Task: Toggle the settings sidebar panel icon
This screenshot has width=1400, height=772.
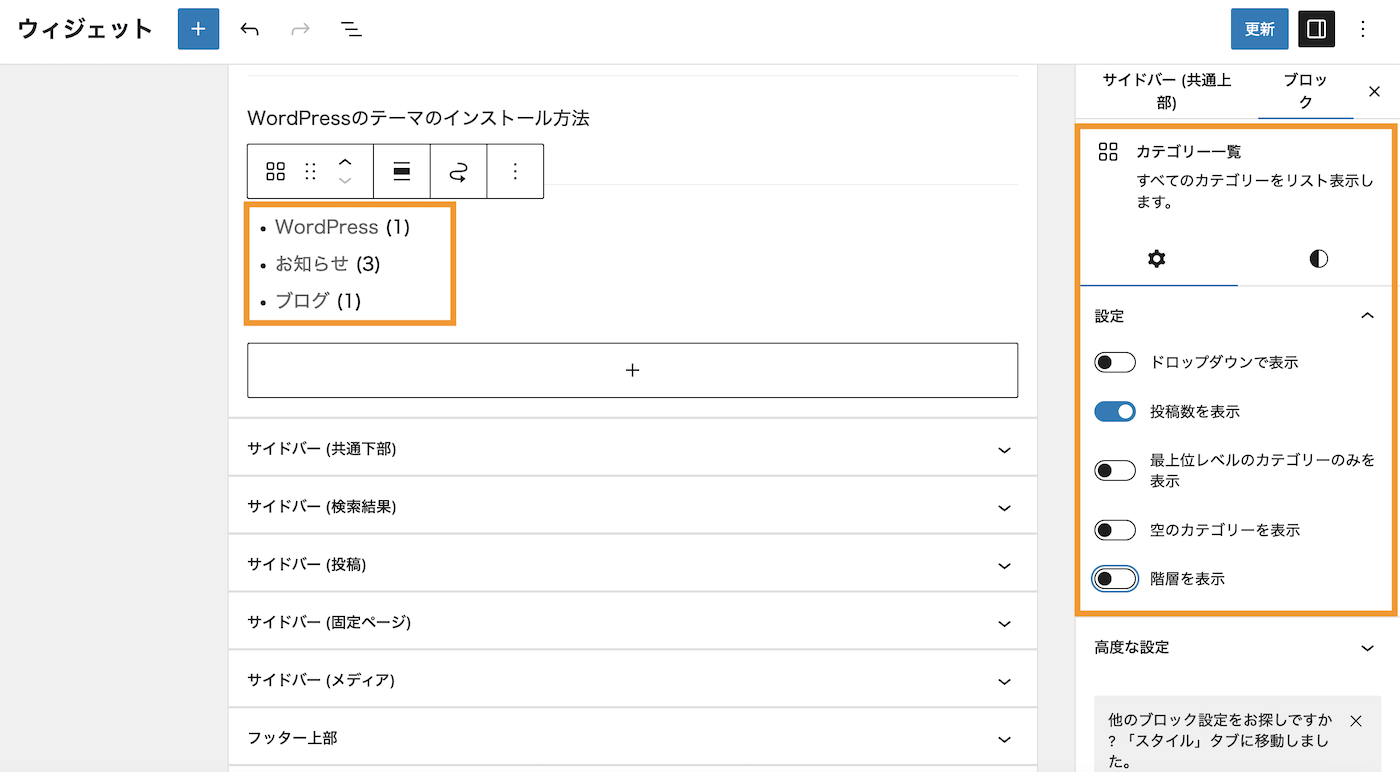Action: click(x=1317, y=29)
